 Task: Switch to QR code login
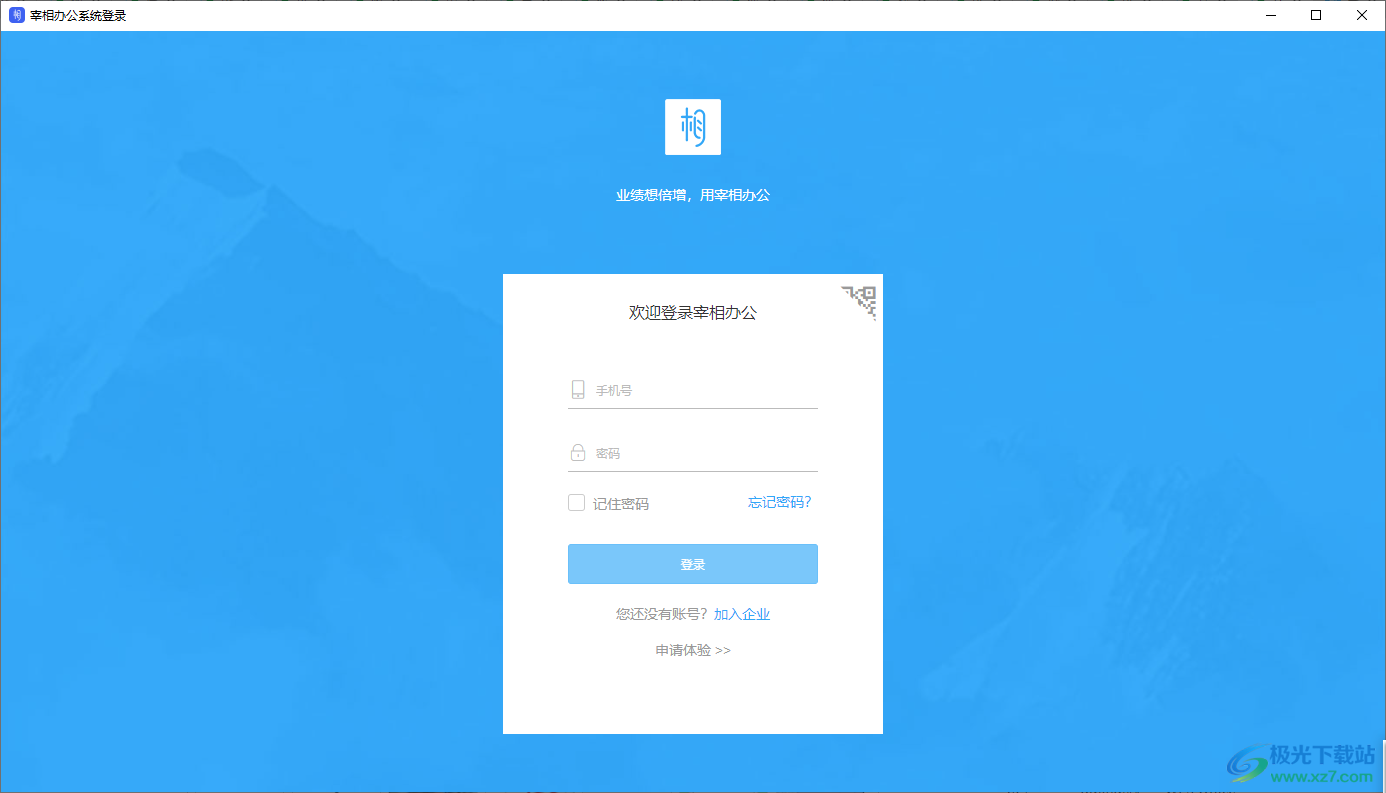(860, 301)
